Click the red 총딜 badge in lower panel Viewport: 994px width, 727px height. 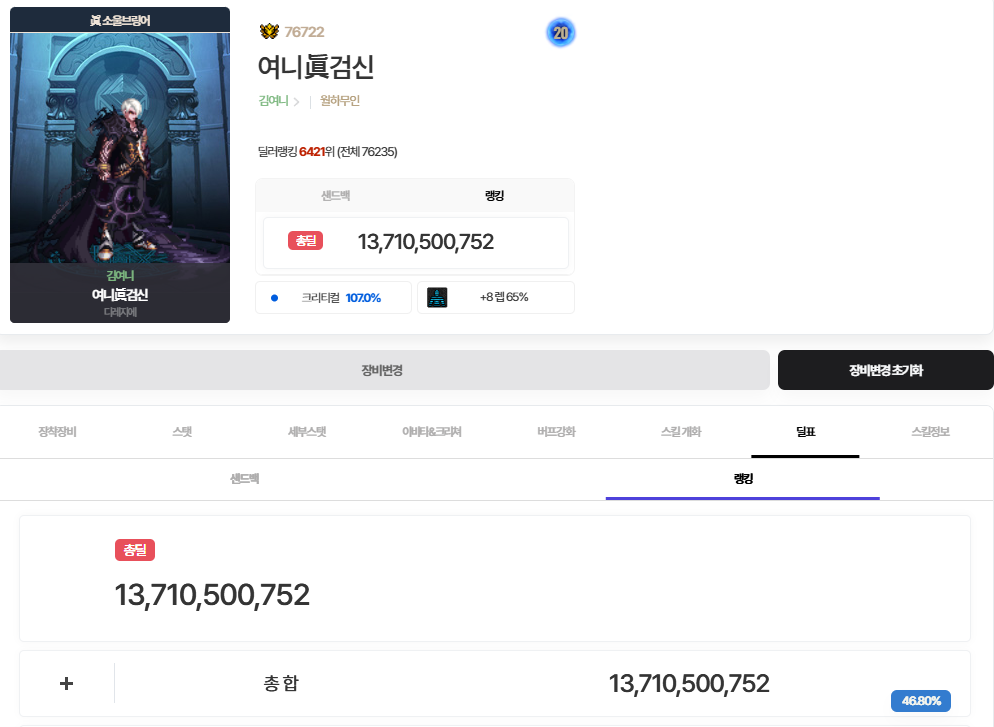[135, 550]
